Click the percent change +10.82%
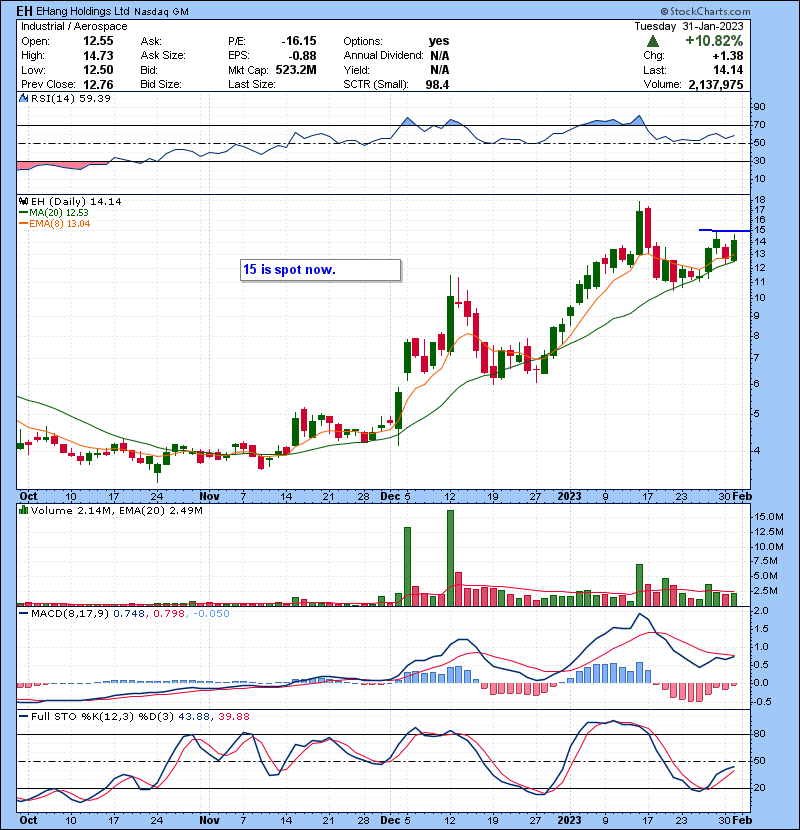Screen dimensions: 800x830 pyautogui.click(x=714, y=41)
